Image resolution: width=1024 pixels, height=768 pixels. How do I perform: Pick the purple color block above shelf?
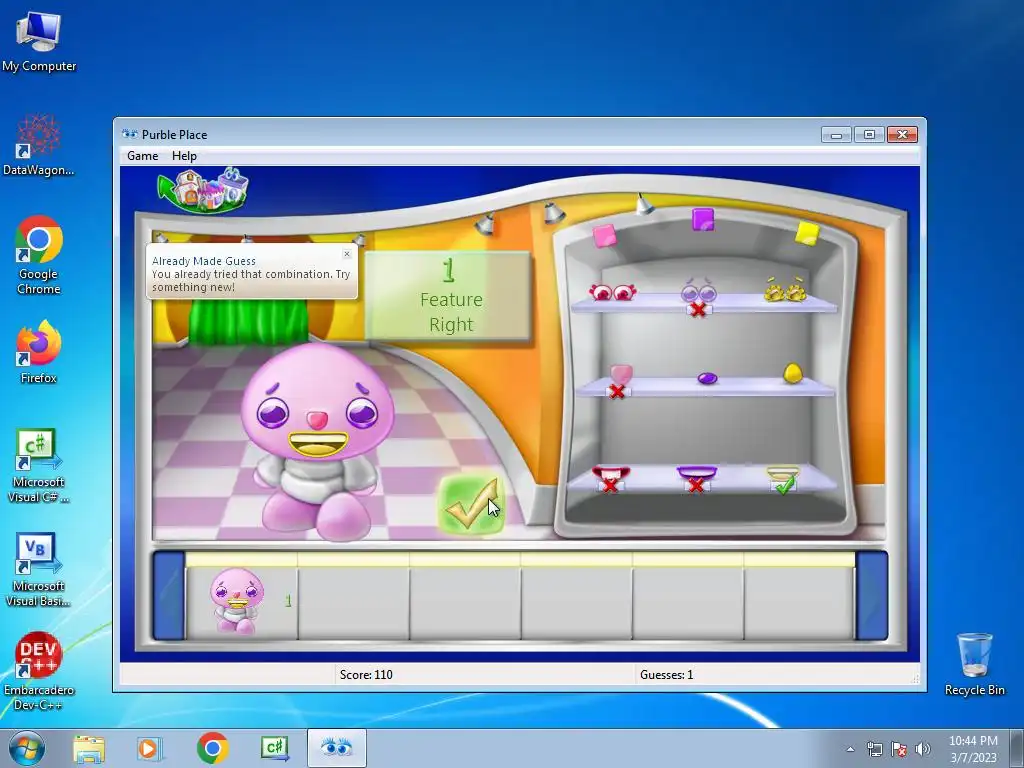click(703, 220)
